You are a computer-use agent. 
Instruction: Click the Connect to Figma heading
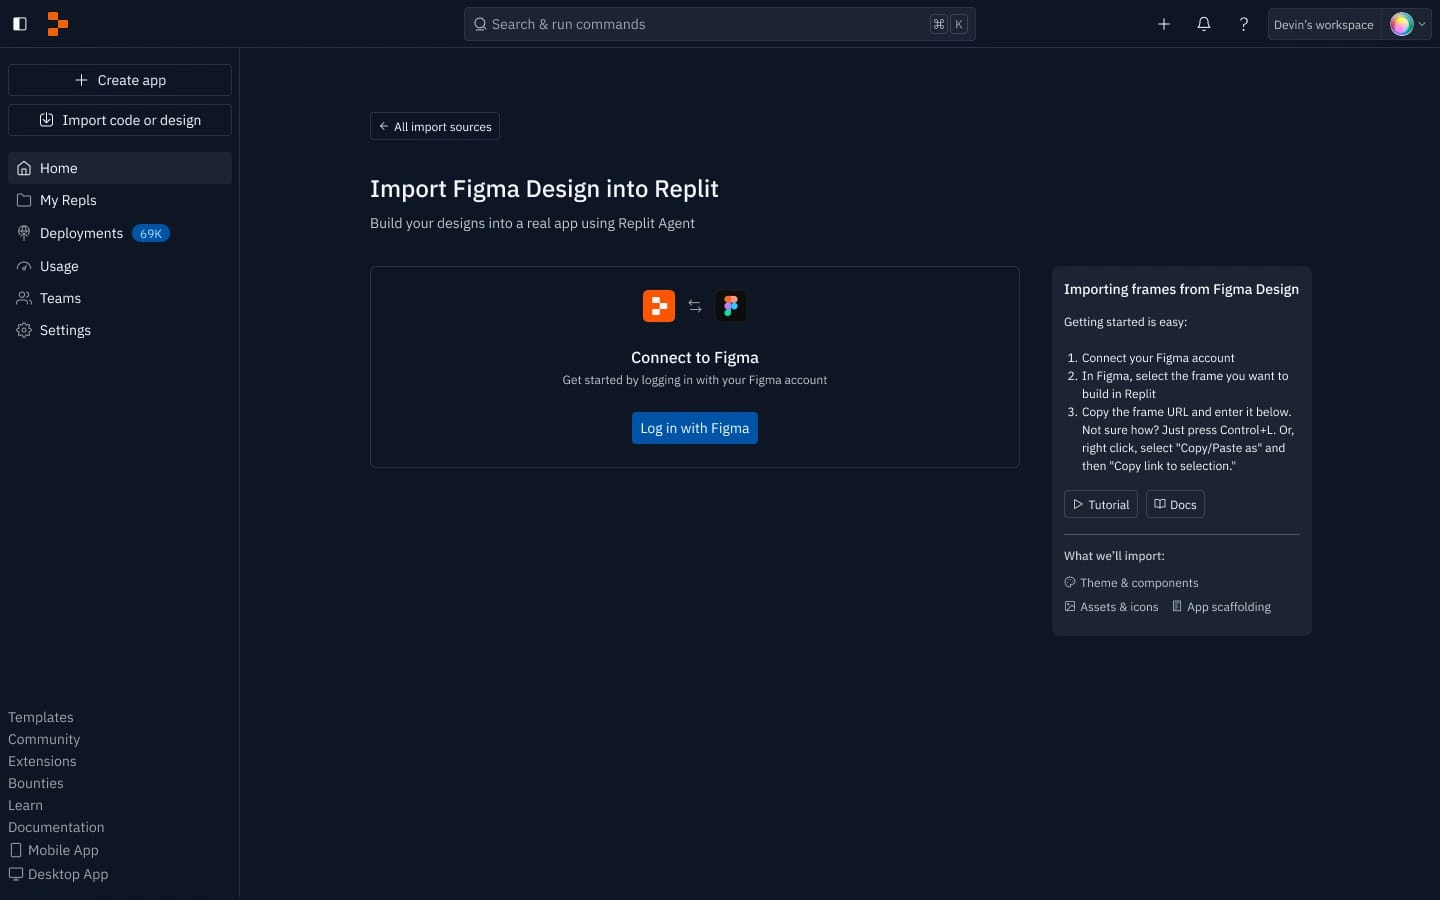pyautogui.click(x=695, y=357)
